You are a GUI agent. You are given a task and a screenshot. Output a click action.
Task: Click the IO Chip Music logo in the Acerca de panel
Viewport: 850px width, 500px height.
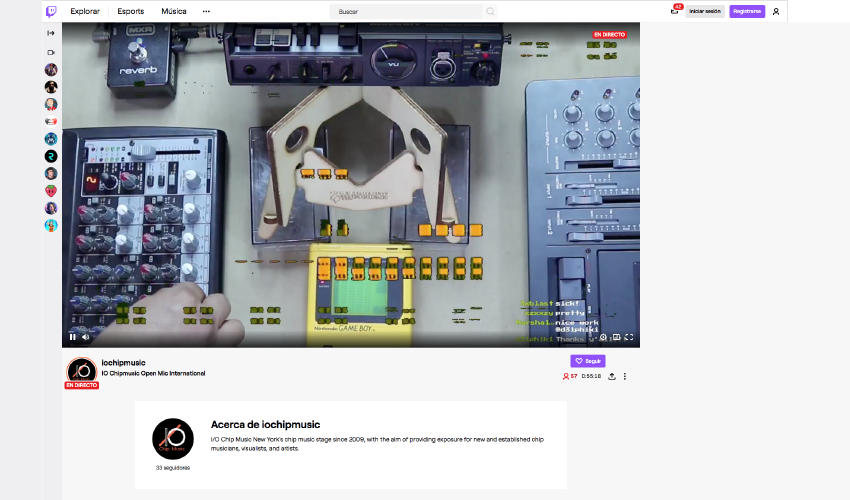coord(172,439)
